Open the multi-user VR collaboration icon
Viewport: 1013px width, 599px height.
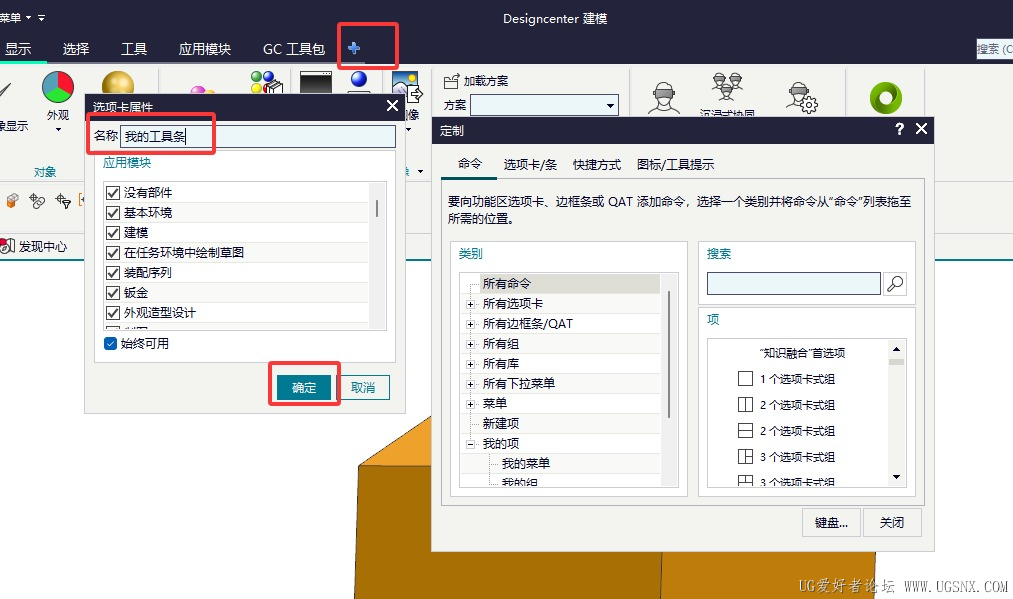[x=727, y=87]
